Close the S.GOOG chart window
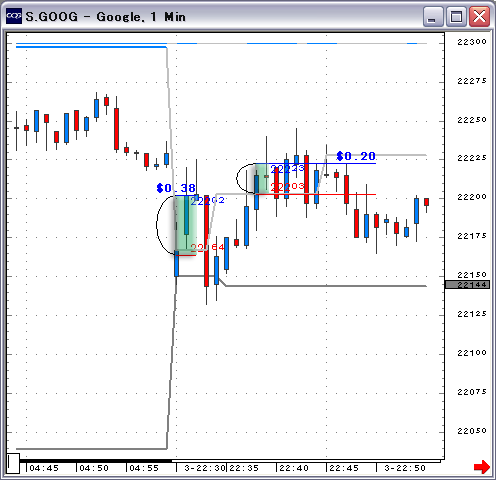Image resolution: width=496 pixels, height=480 pixels. [479, 16]
